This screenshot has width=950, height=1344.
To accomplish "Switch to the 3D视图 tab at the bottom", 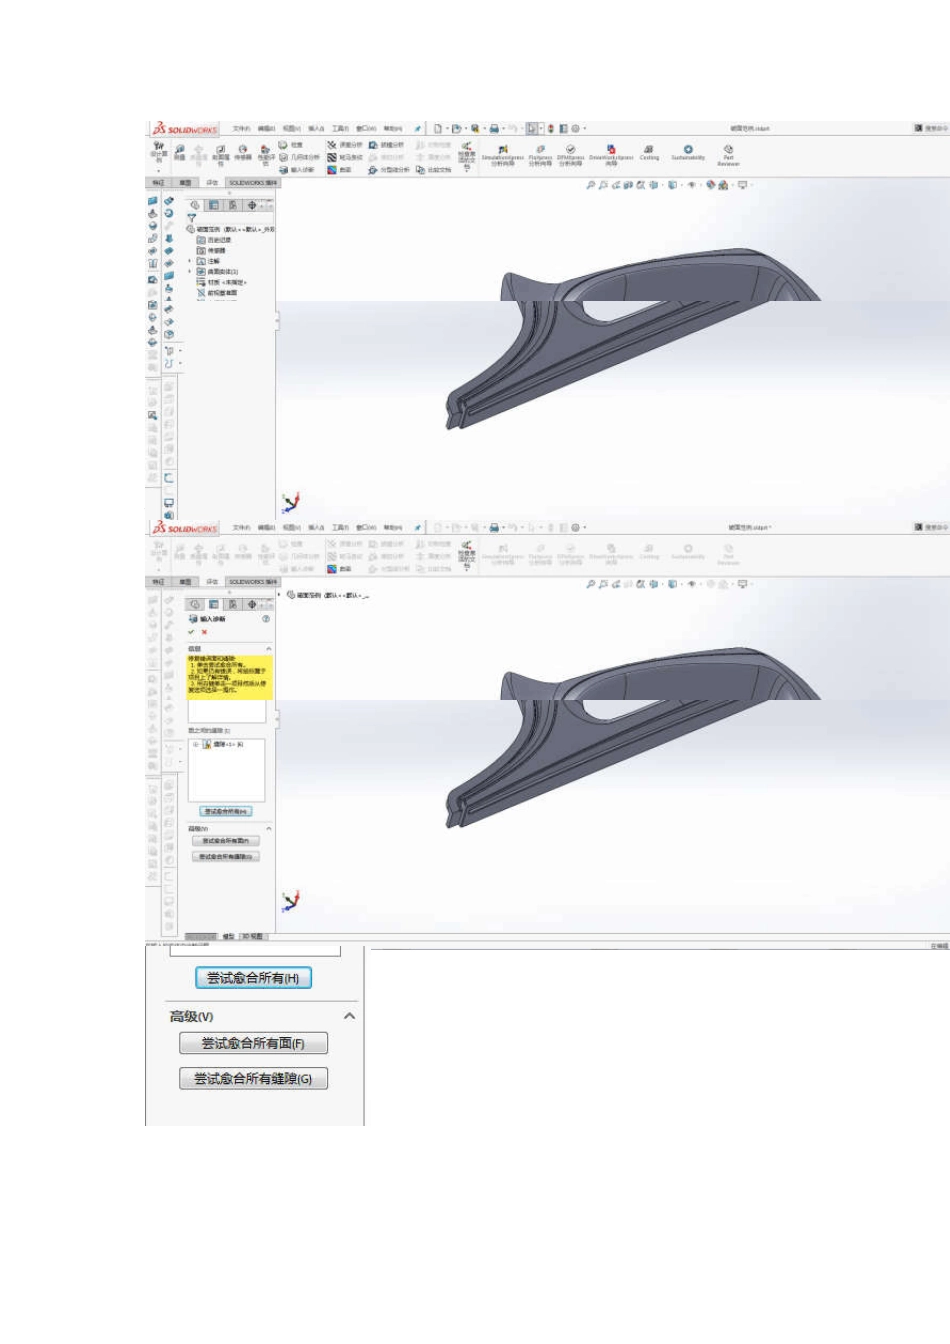I will (x=254, y=937).
